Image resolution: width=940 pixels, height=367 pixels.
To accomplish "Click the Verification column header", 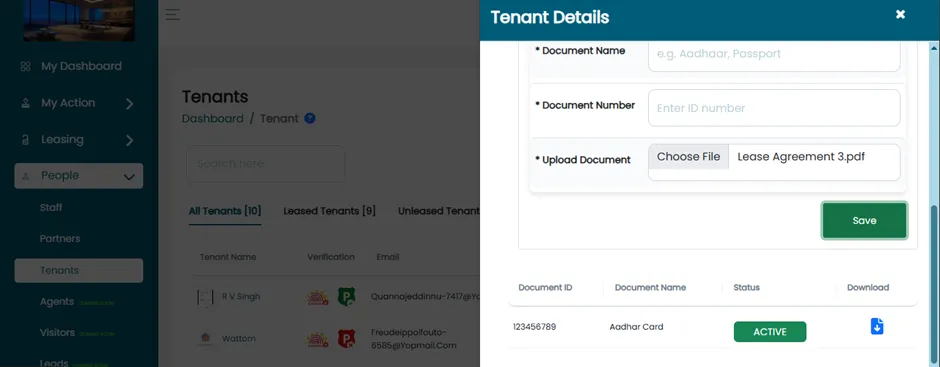I will pyautogui.click(x=331, y=257).
